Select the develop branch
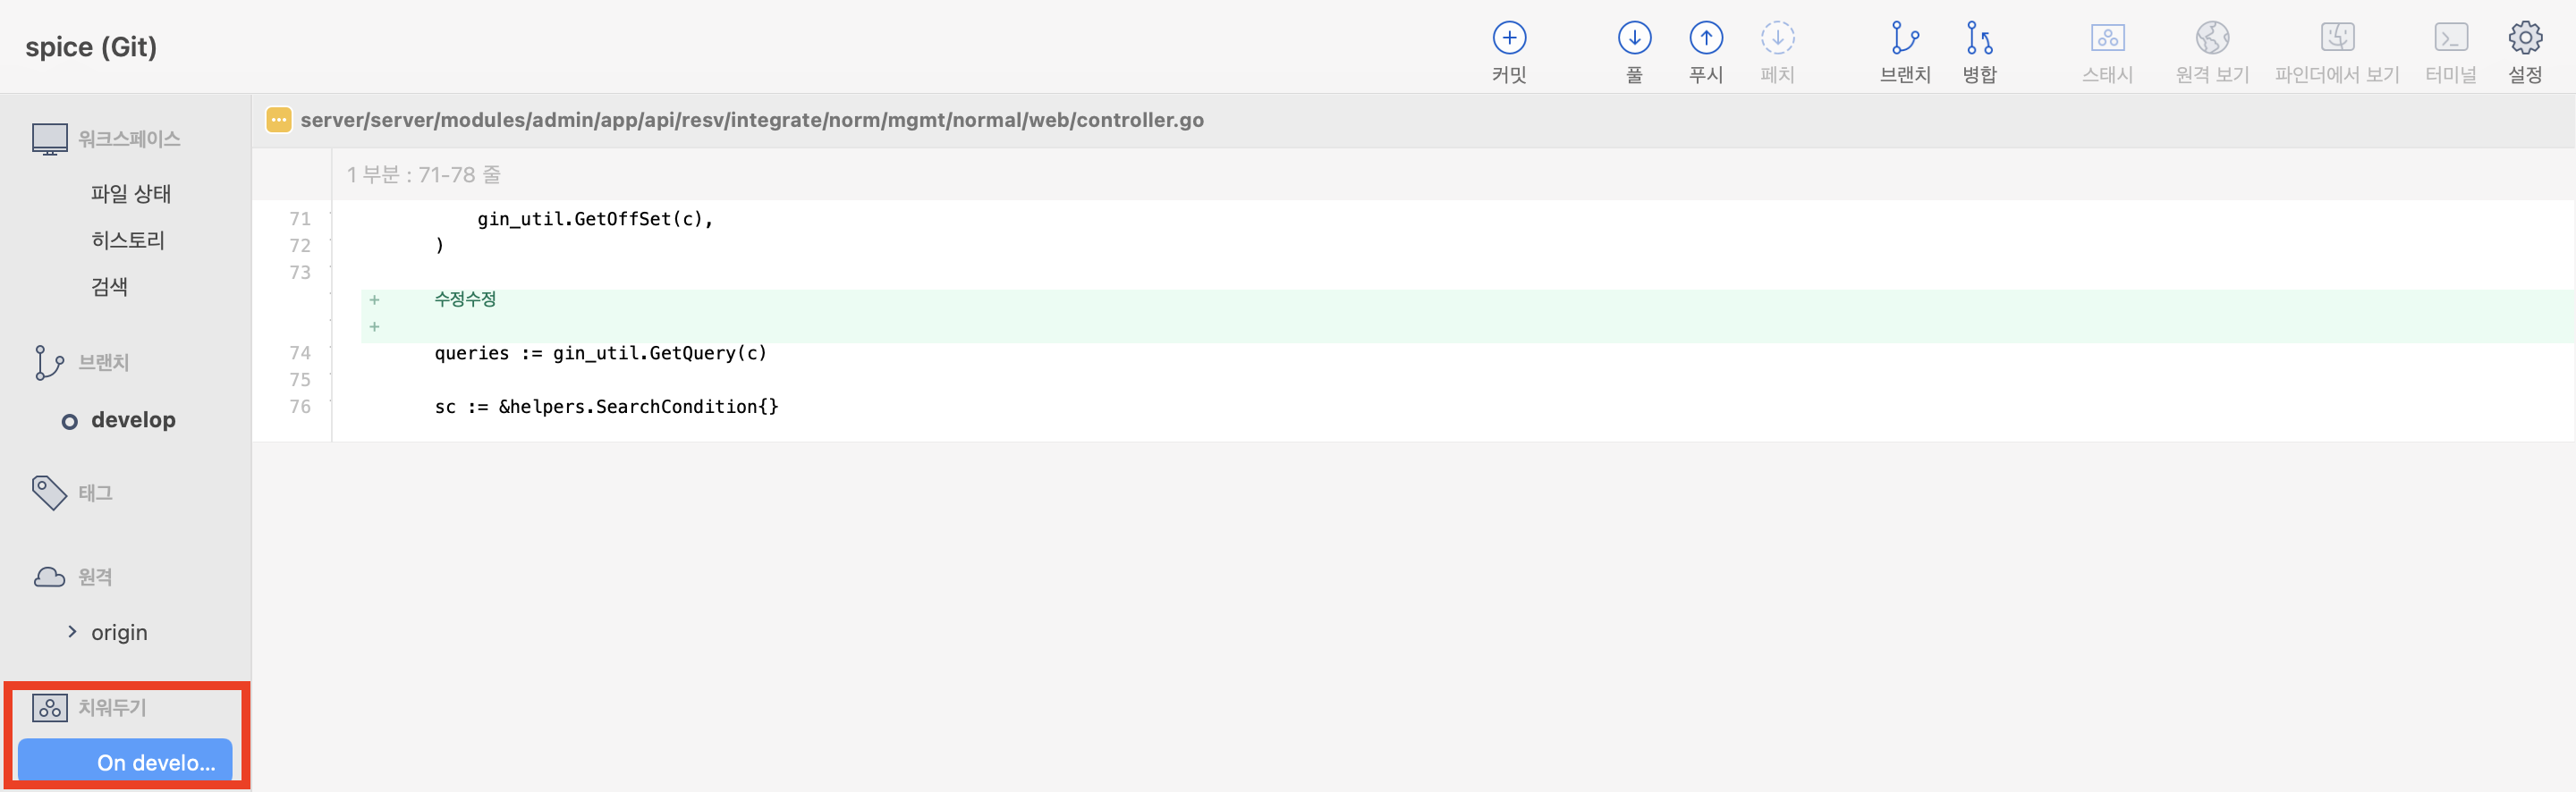 [x=133, y=420]
